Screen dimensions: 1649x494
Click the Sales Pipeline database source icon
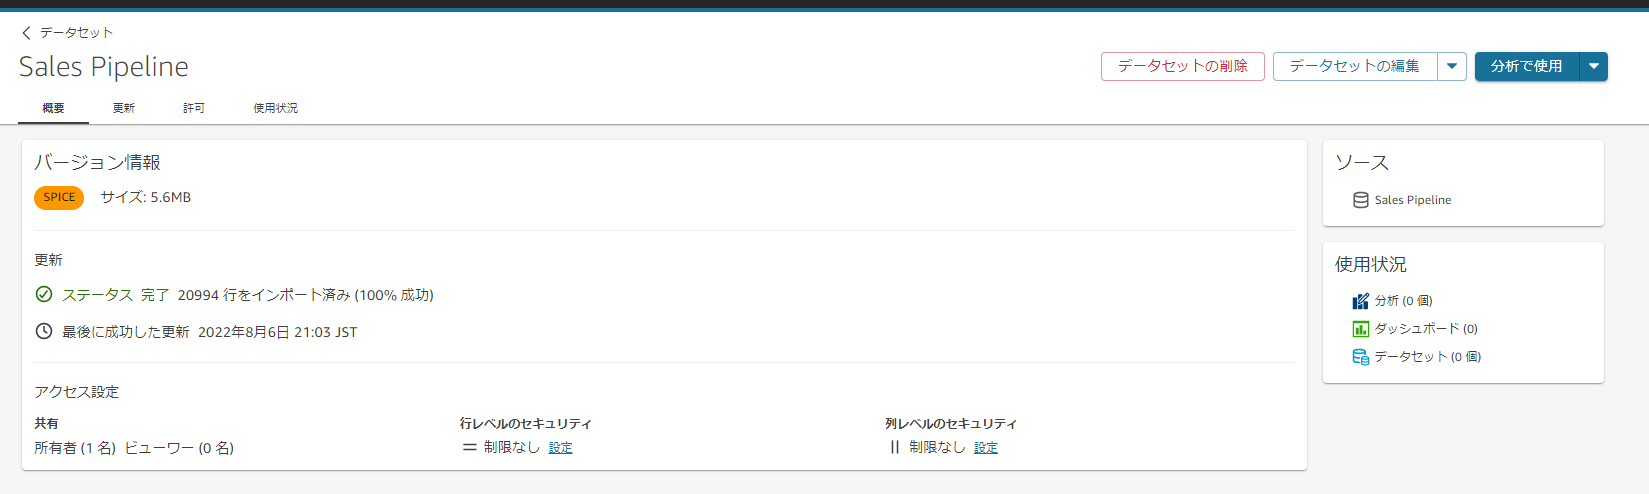[x=1361, y=200]
